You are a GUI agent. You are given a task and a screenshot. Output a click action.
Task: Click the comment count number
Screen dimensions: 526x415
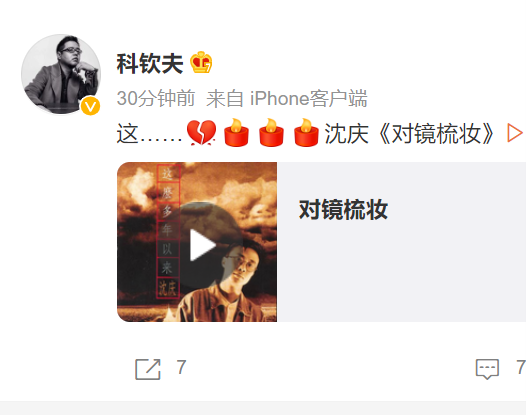coord(521,367)
